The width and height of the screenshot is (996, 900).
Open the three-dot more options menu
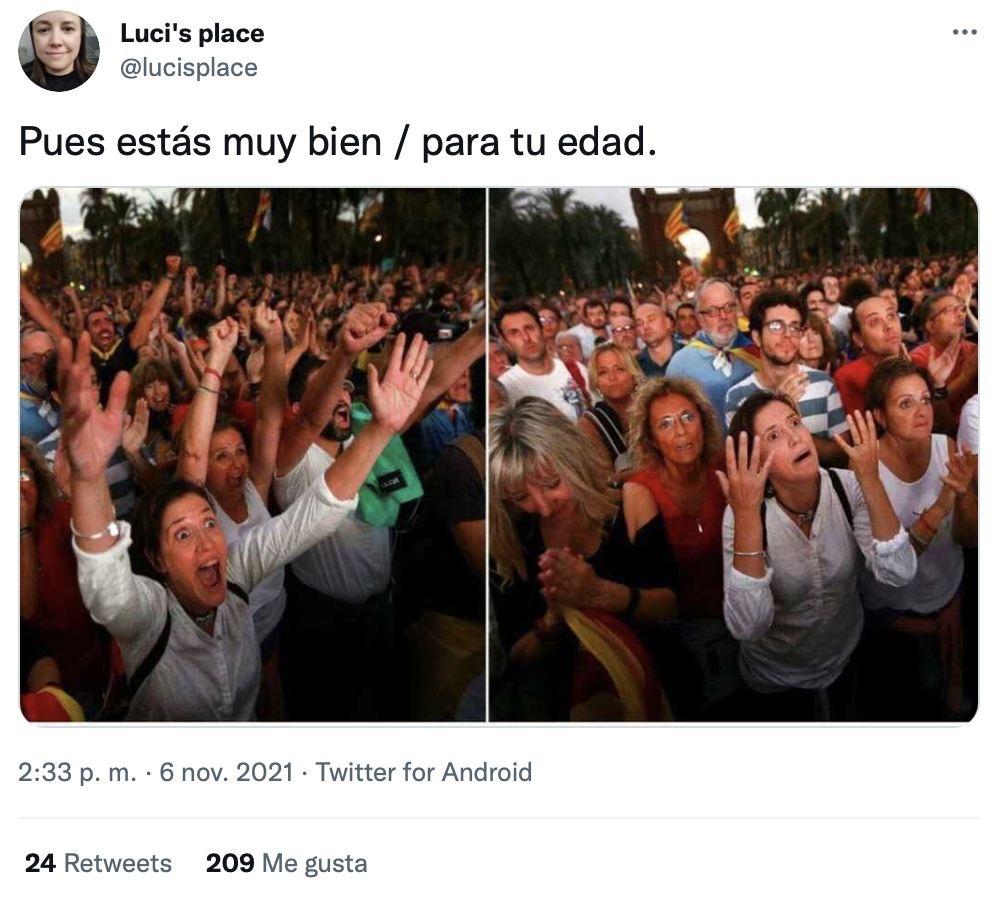(964, 32)
